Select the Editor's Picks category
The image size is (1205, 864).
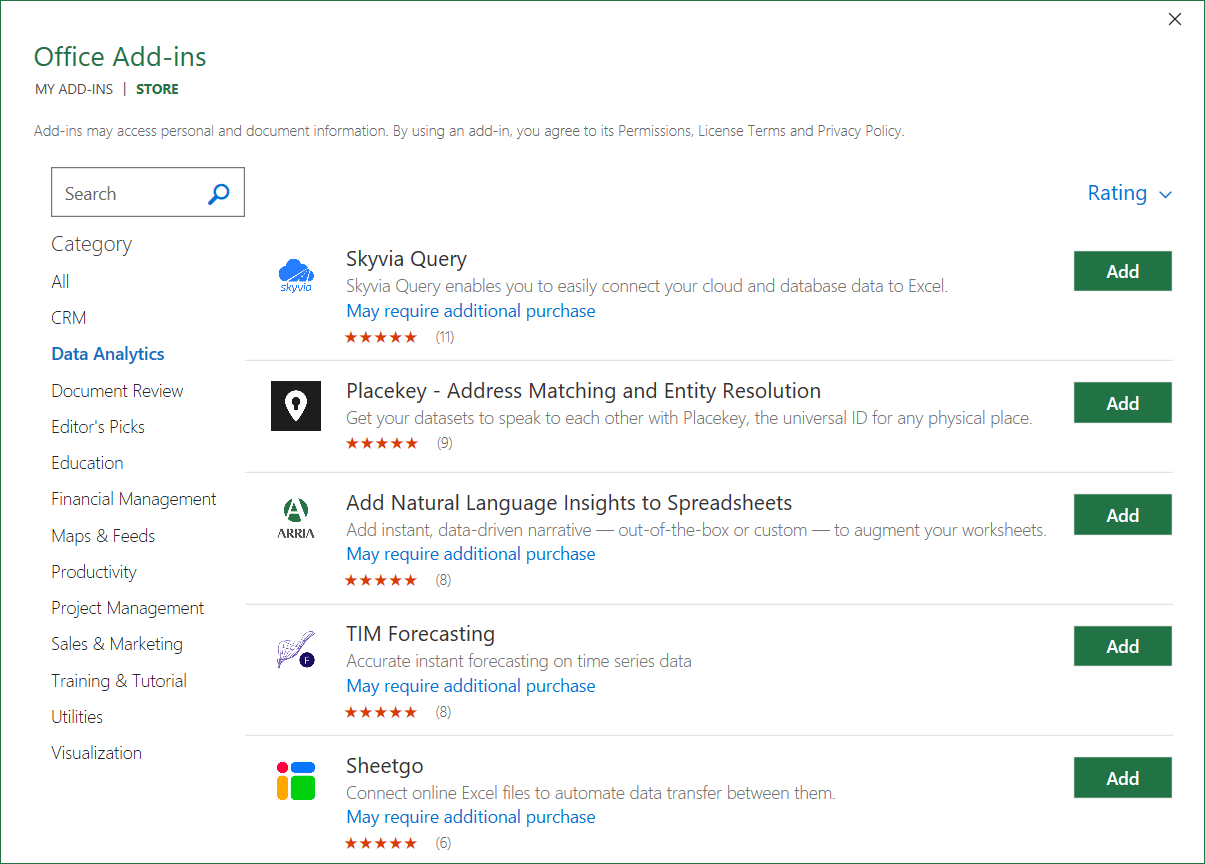coord(98,426)
